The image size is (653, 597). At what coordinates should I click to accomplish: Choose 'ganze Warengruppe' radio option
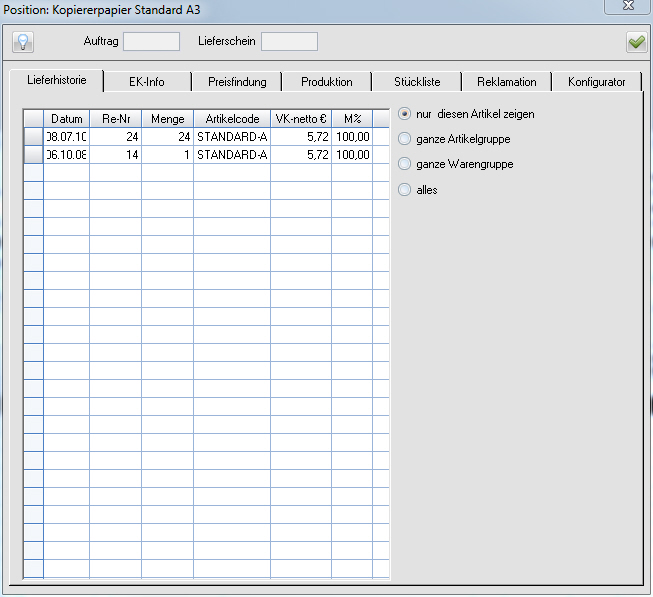405,164
